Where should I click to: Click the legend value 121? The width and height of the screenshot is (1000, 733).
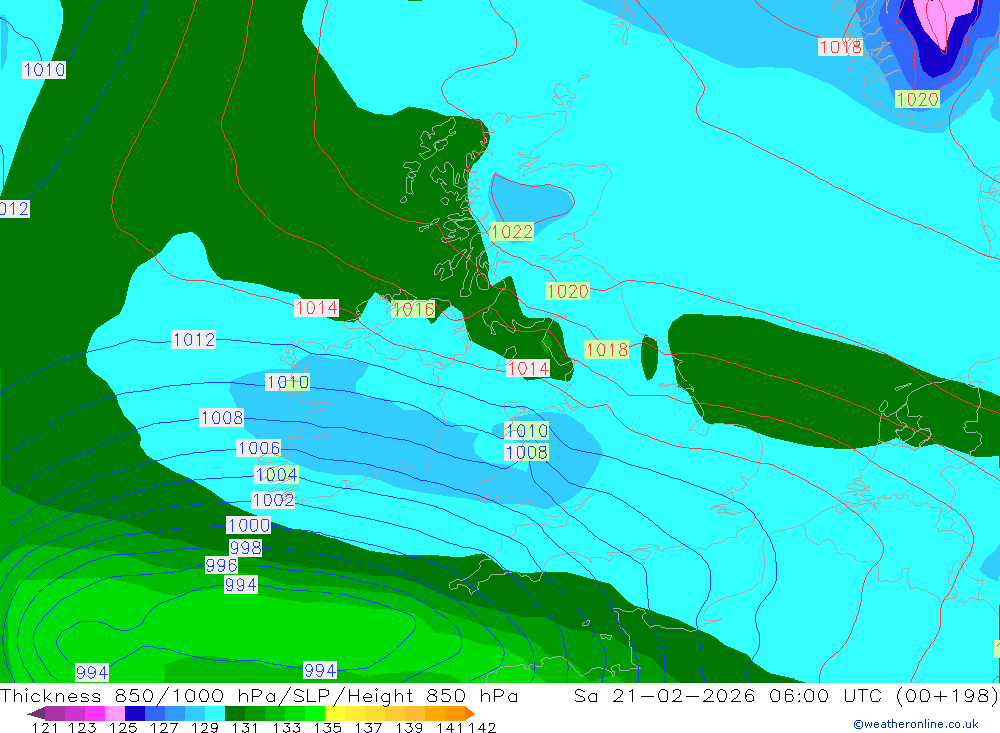pos(45,727)
